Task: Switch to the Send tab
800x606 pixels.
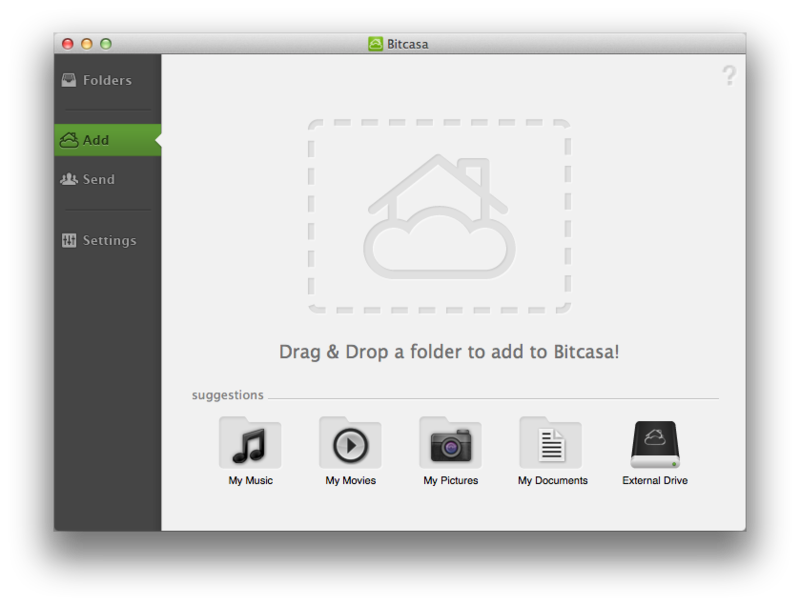Action: [96, 180]
